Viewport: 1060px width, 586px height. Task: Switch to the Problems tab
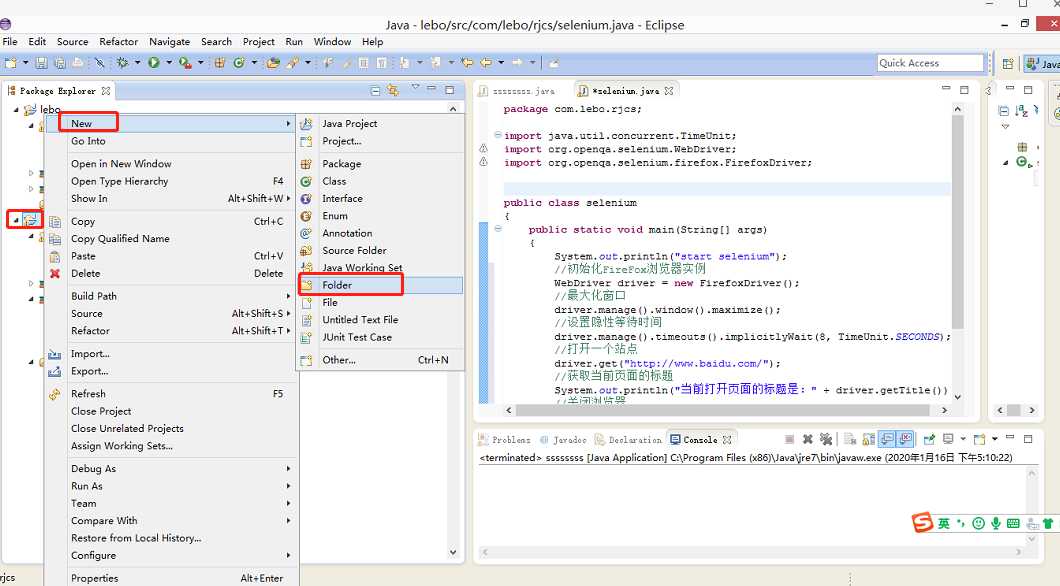pyautogui.click(x=510, y=440)
